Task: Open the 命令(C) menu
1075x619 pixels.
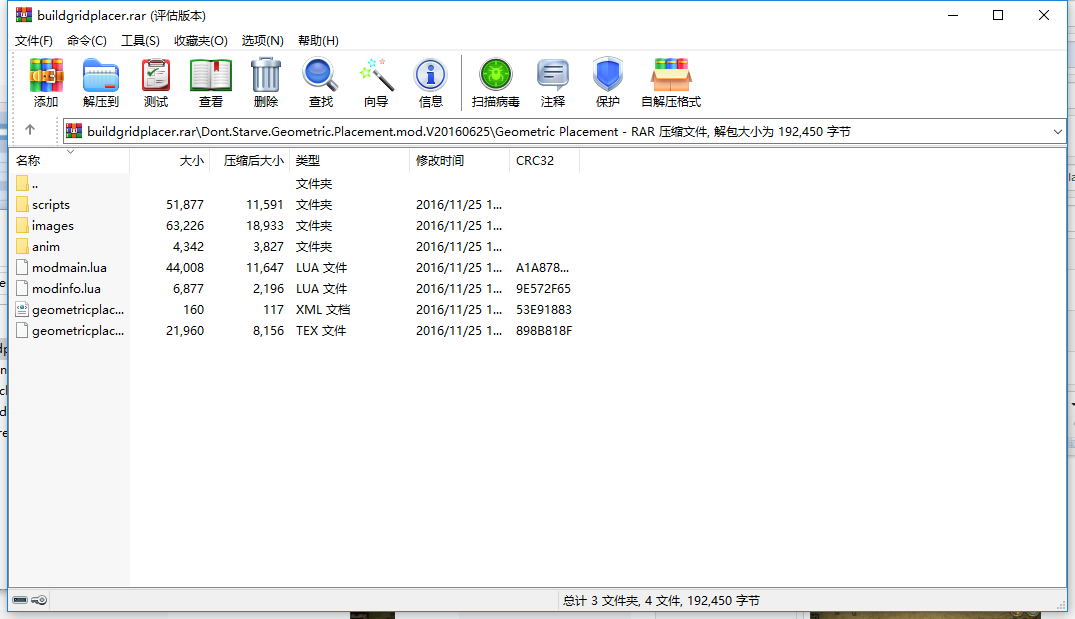Action: tap(86, 40)
